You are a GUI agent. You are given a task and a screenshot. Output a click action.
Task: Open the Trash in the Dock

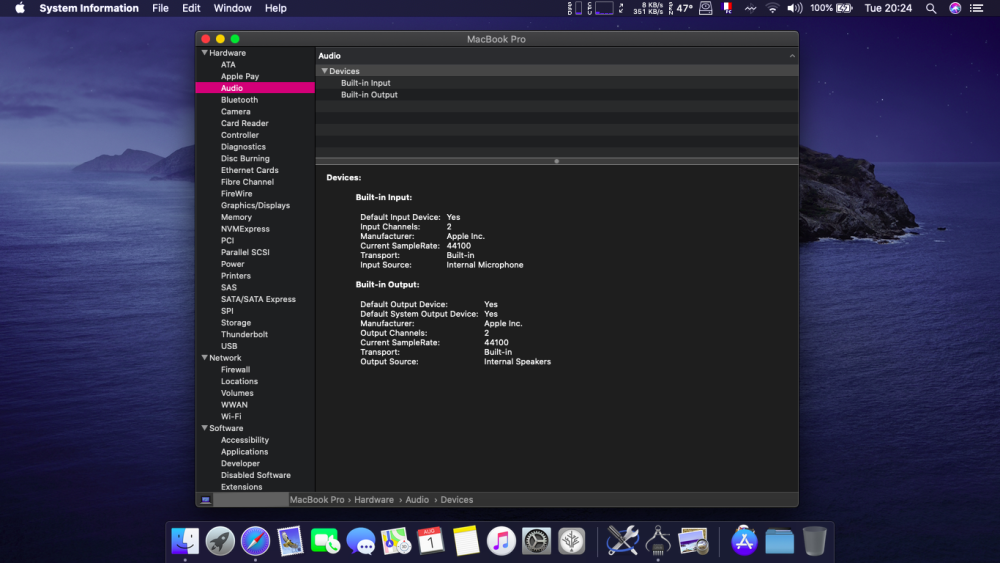point(814,541)
